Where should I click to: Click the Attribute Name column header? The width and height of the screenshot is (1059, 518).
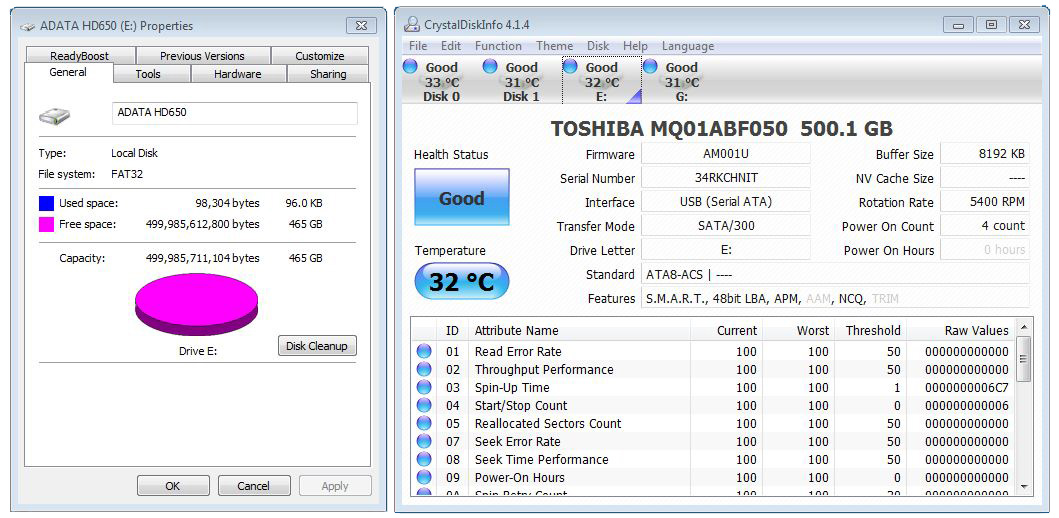pos(579,330)
